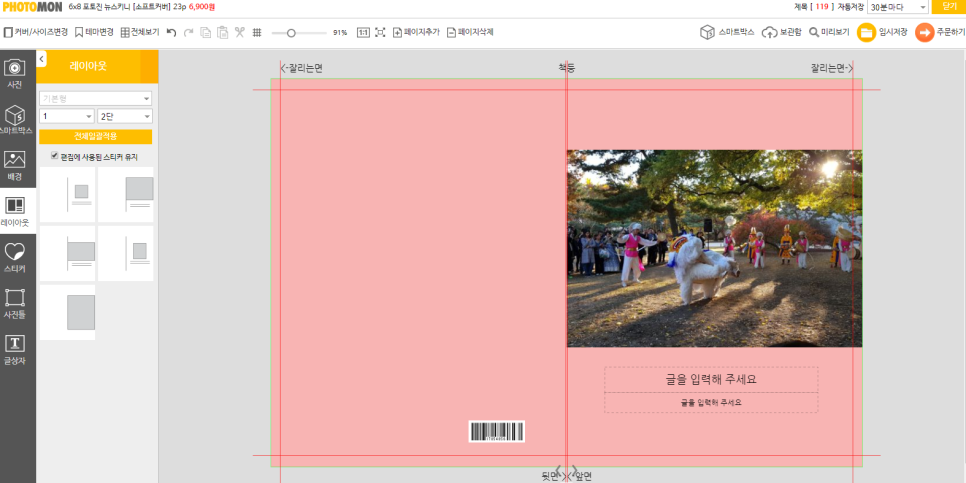Open the 스마트박스 sidebar tab
Screen dimensions: 966x483
[x=14, y=120]
